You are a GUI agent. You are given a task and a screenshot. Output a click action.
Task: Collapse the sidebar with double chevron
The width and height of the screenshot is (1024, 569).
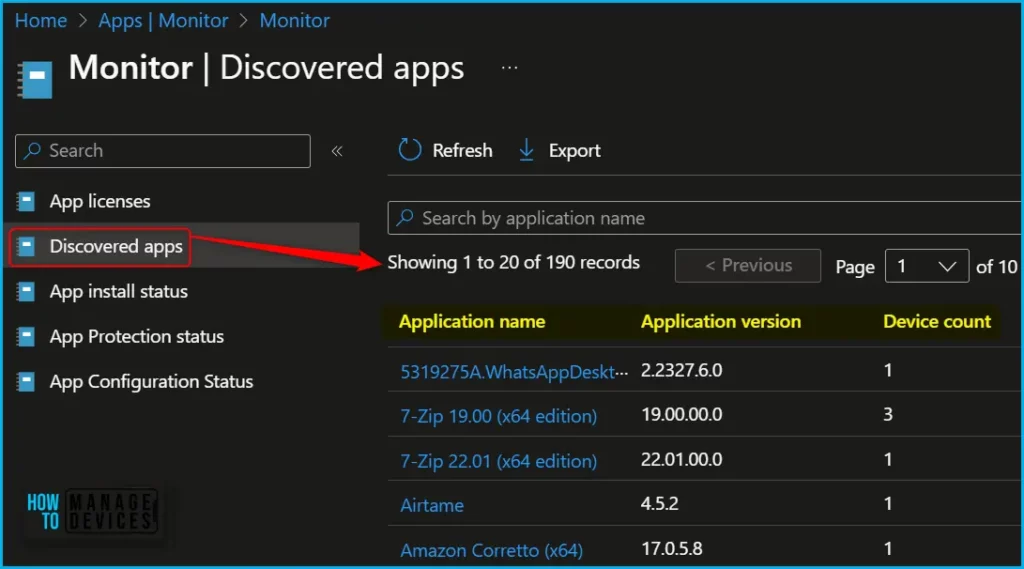click(x=337, y=151)
